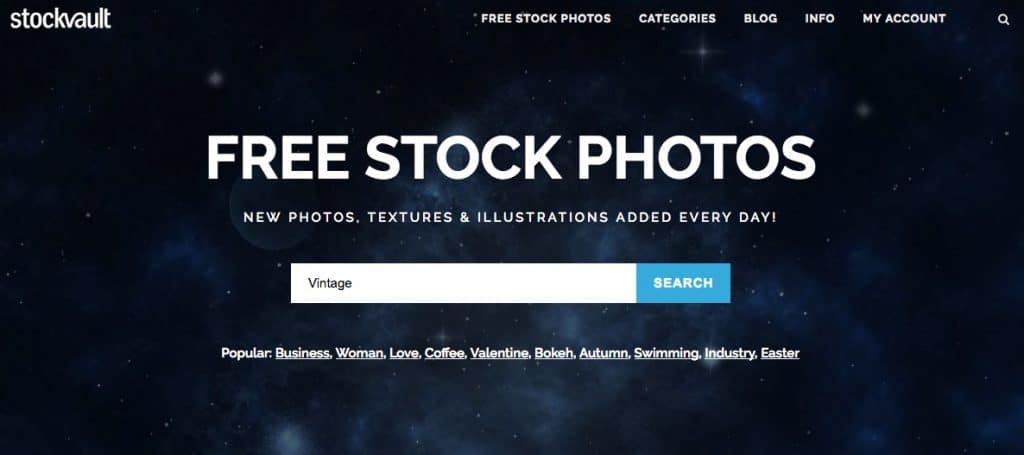Follow the Woman popular link
Image resolution: width=1024 pixels, height=455 pixels.
[x=359, y=353]
